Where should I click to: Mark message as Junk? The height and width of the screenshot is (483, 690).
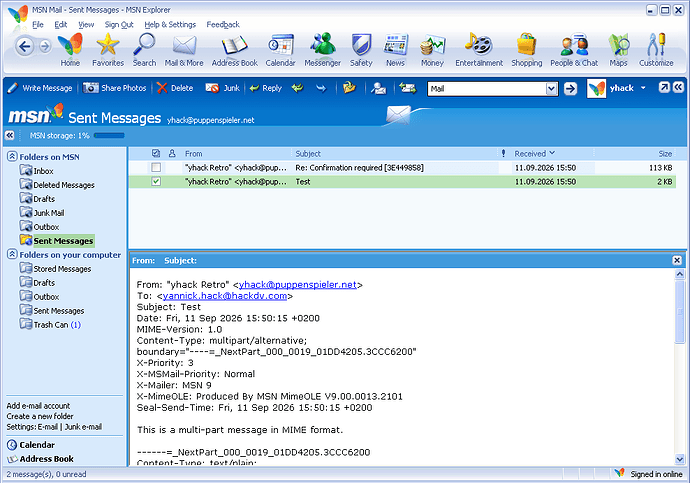[x=223, y=88]
